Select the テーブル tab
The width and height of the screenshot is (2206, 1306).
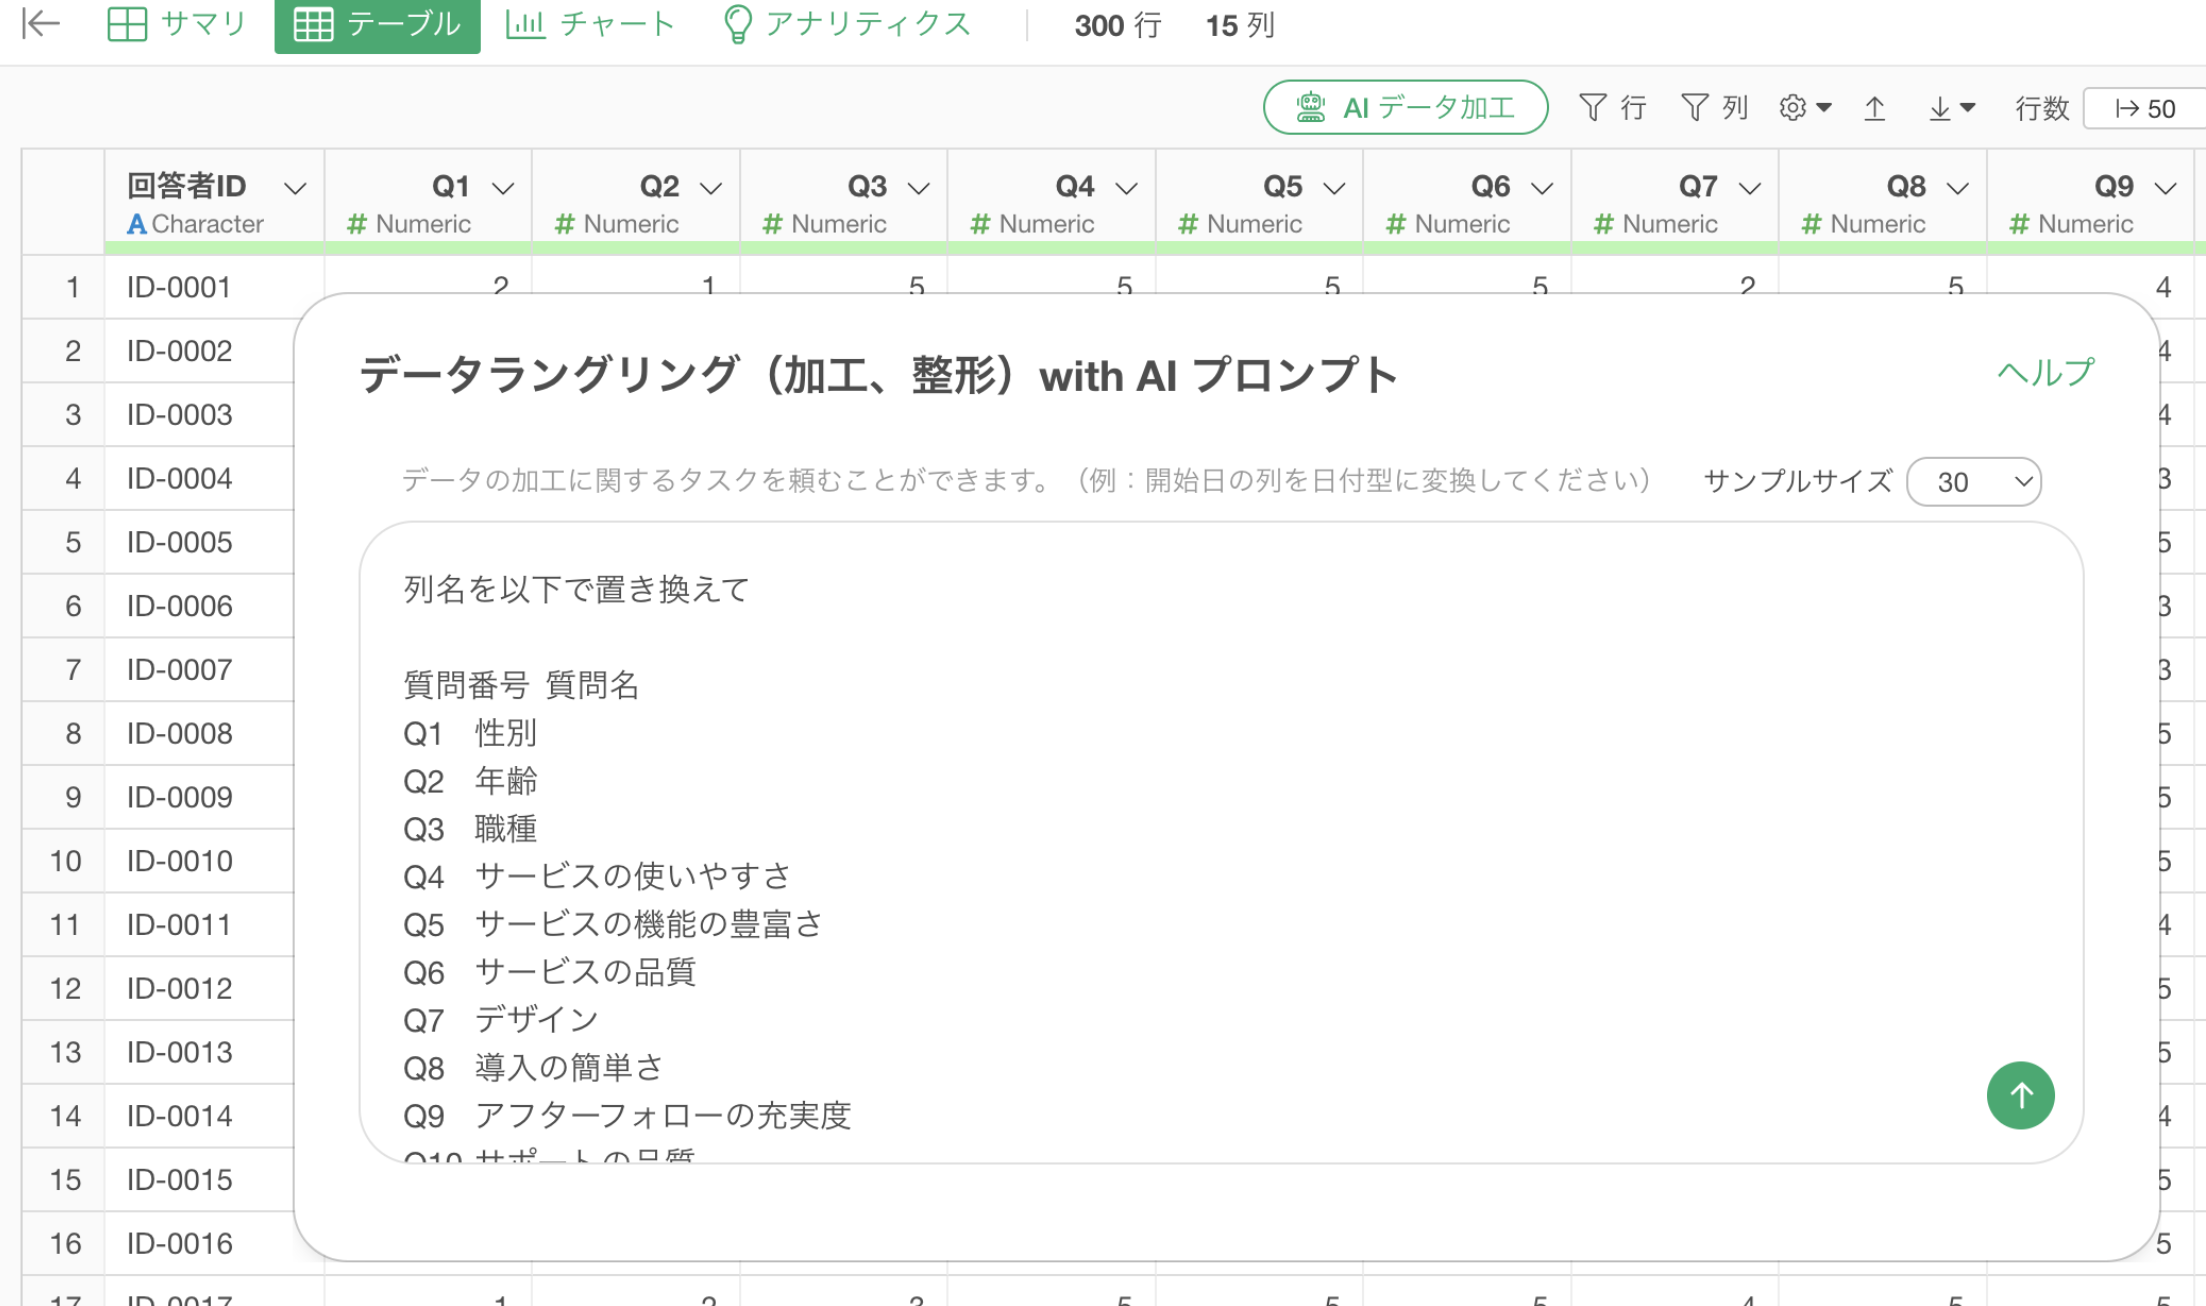tap(377, 24)
